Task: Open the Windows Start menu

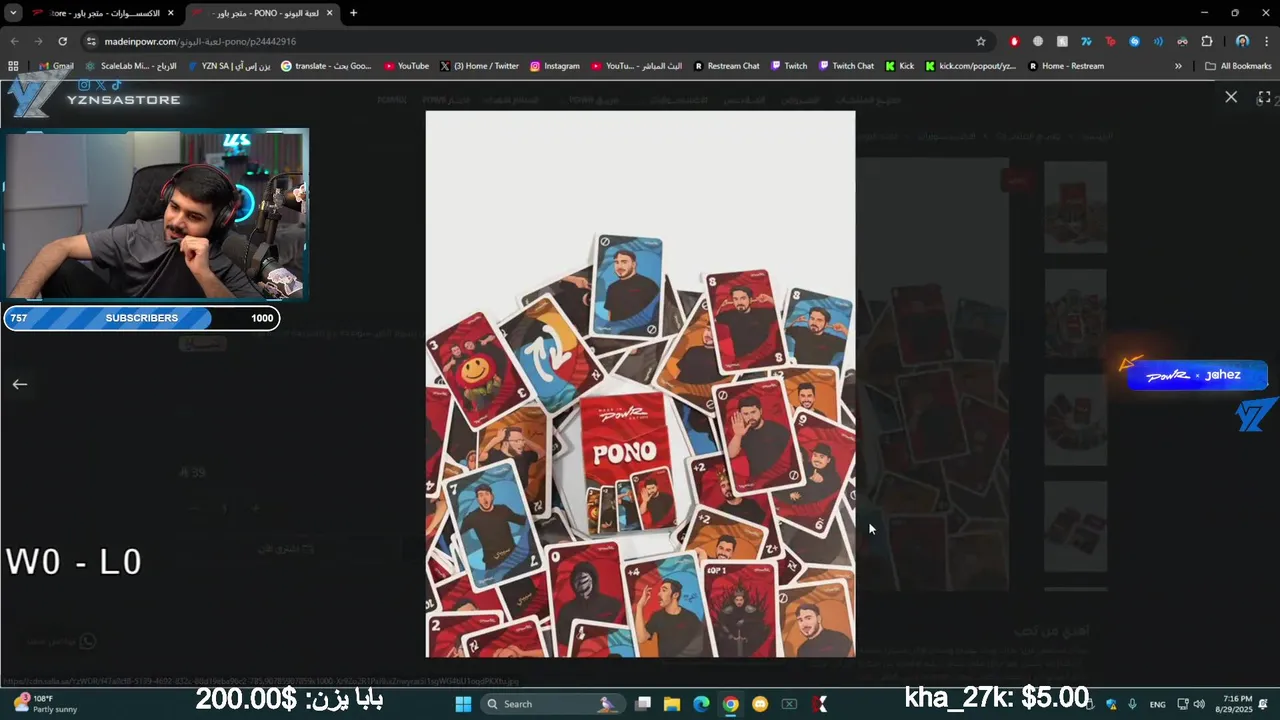Action: 463,704
